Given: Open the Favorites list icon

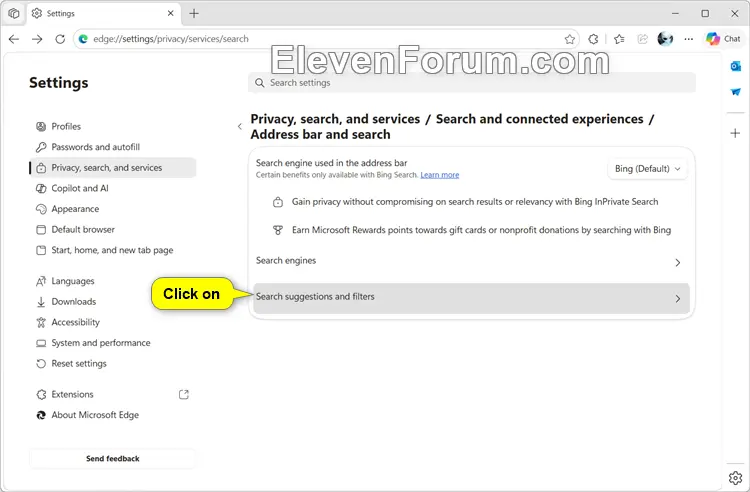Looking at the screenshot, I should [619, 39].
